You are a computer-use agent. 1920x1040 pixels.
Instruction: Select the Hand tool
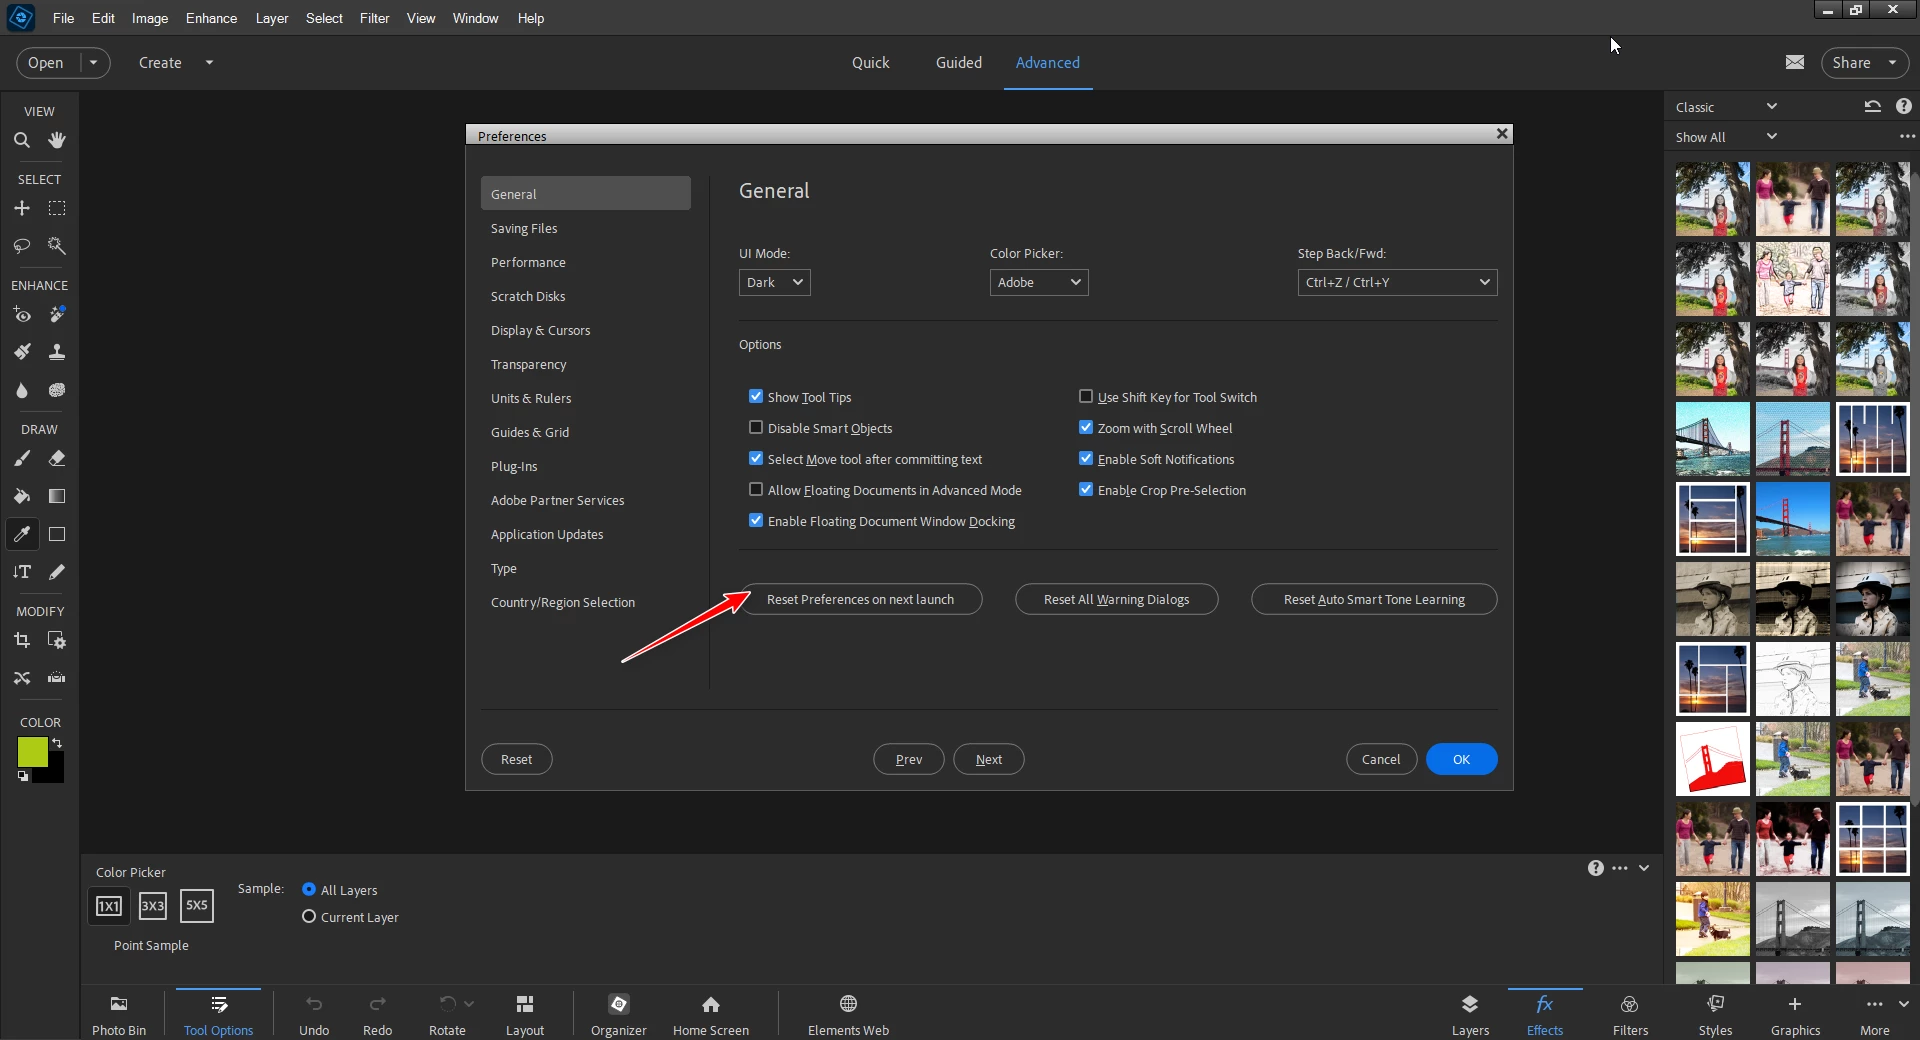(x=57, y=140)
